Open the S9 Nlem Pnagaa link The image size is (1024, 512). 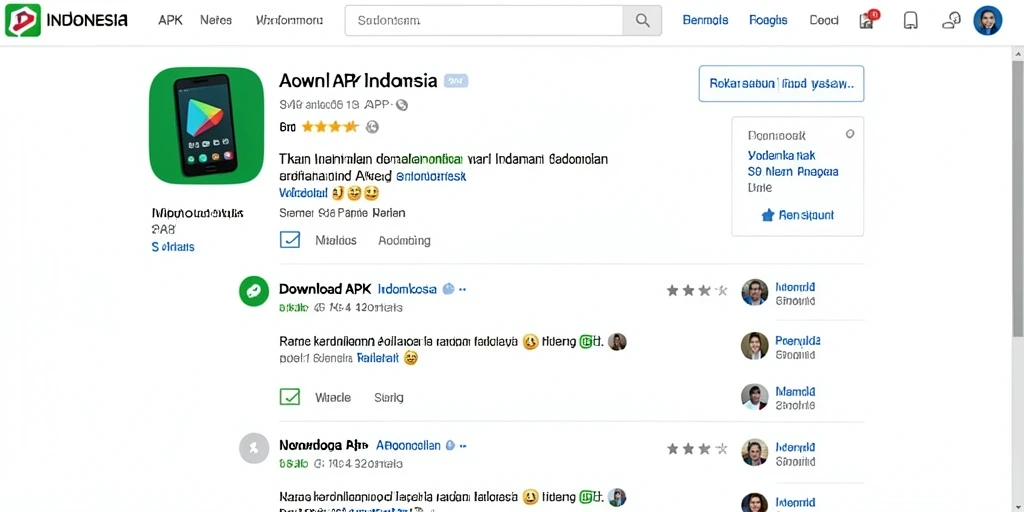click(x=793, y=172)
